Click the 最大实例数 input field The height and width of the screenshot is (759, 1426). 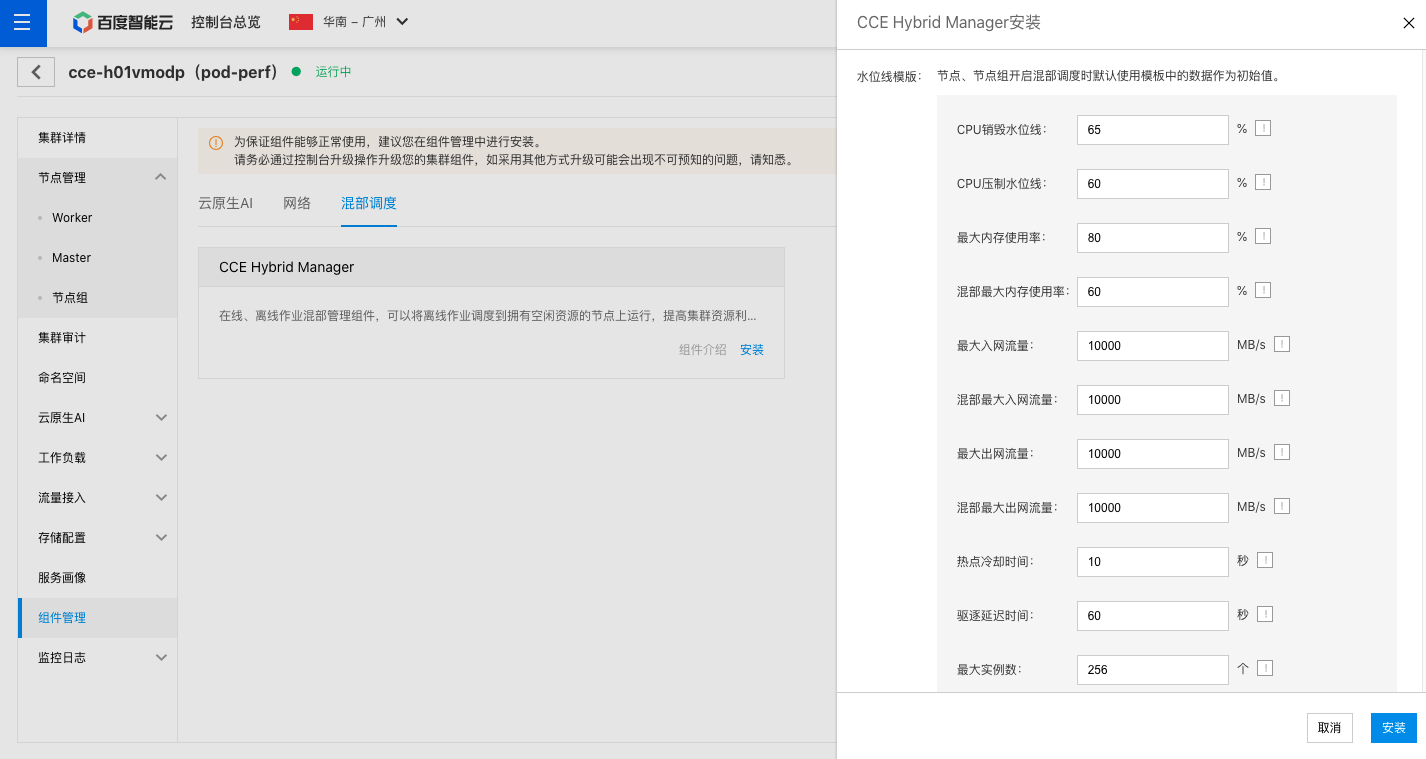coord(1153,669)
